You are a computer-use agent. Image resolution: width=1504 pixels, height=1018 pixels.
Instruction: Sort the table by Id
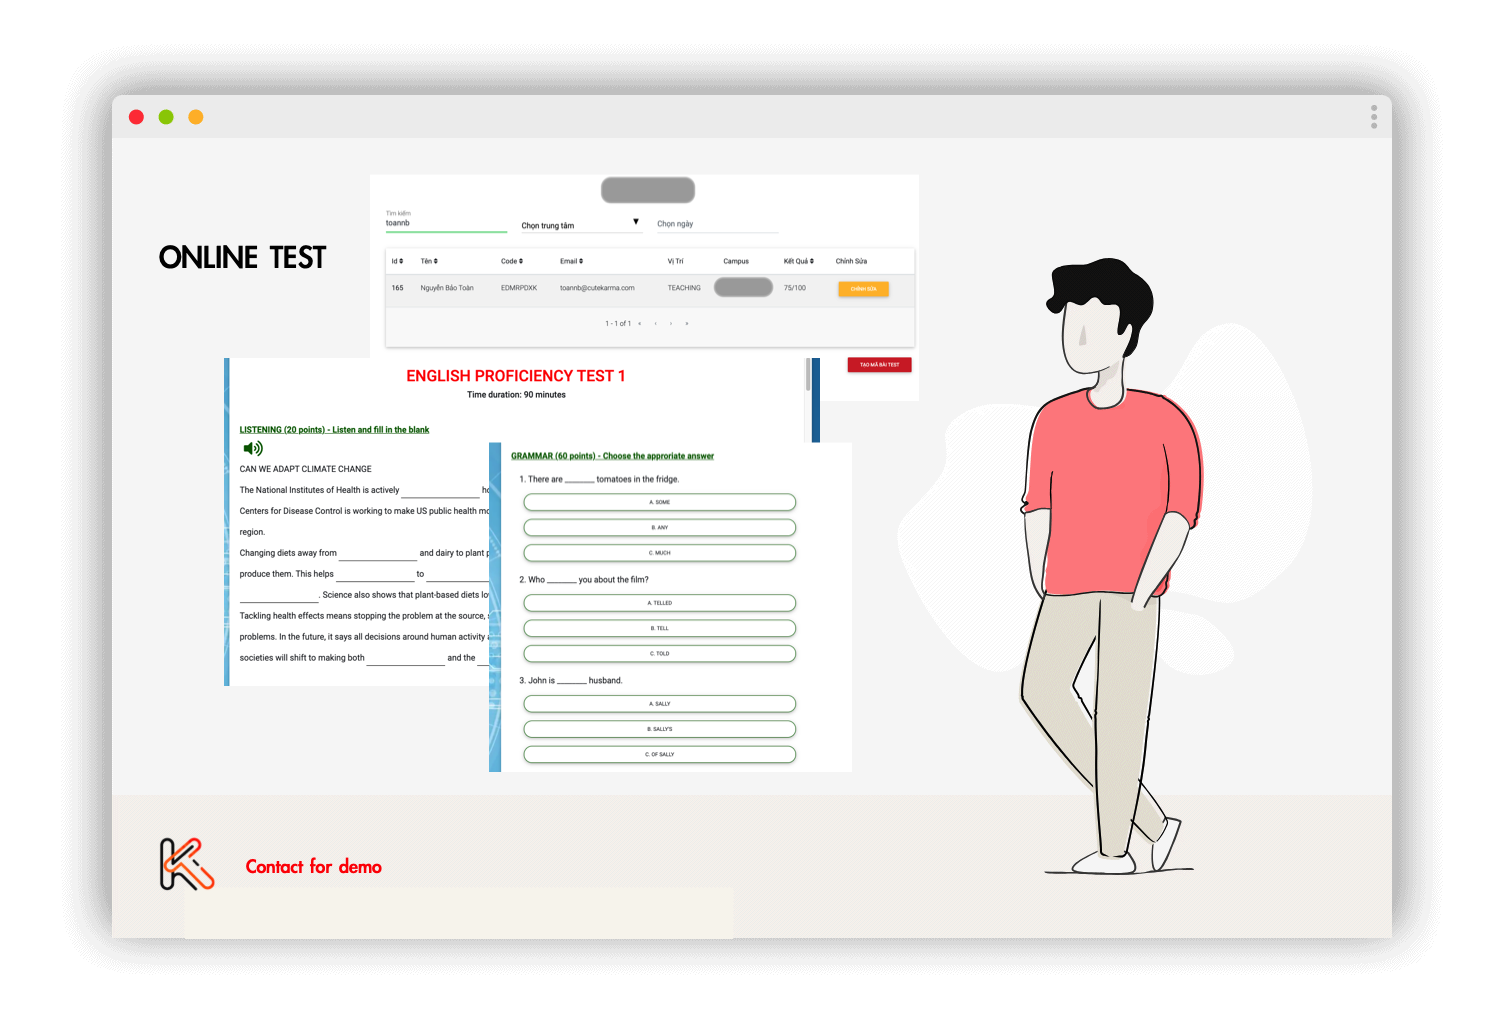(397, 261)
